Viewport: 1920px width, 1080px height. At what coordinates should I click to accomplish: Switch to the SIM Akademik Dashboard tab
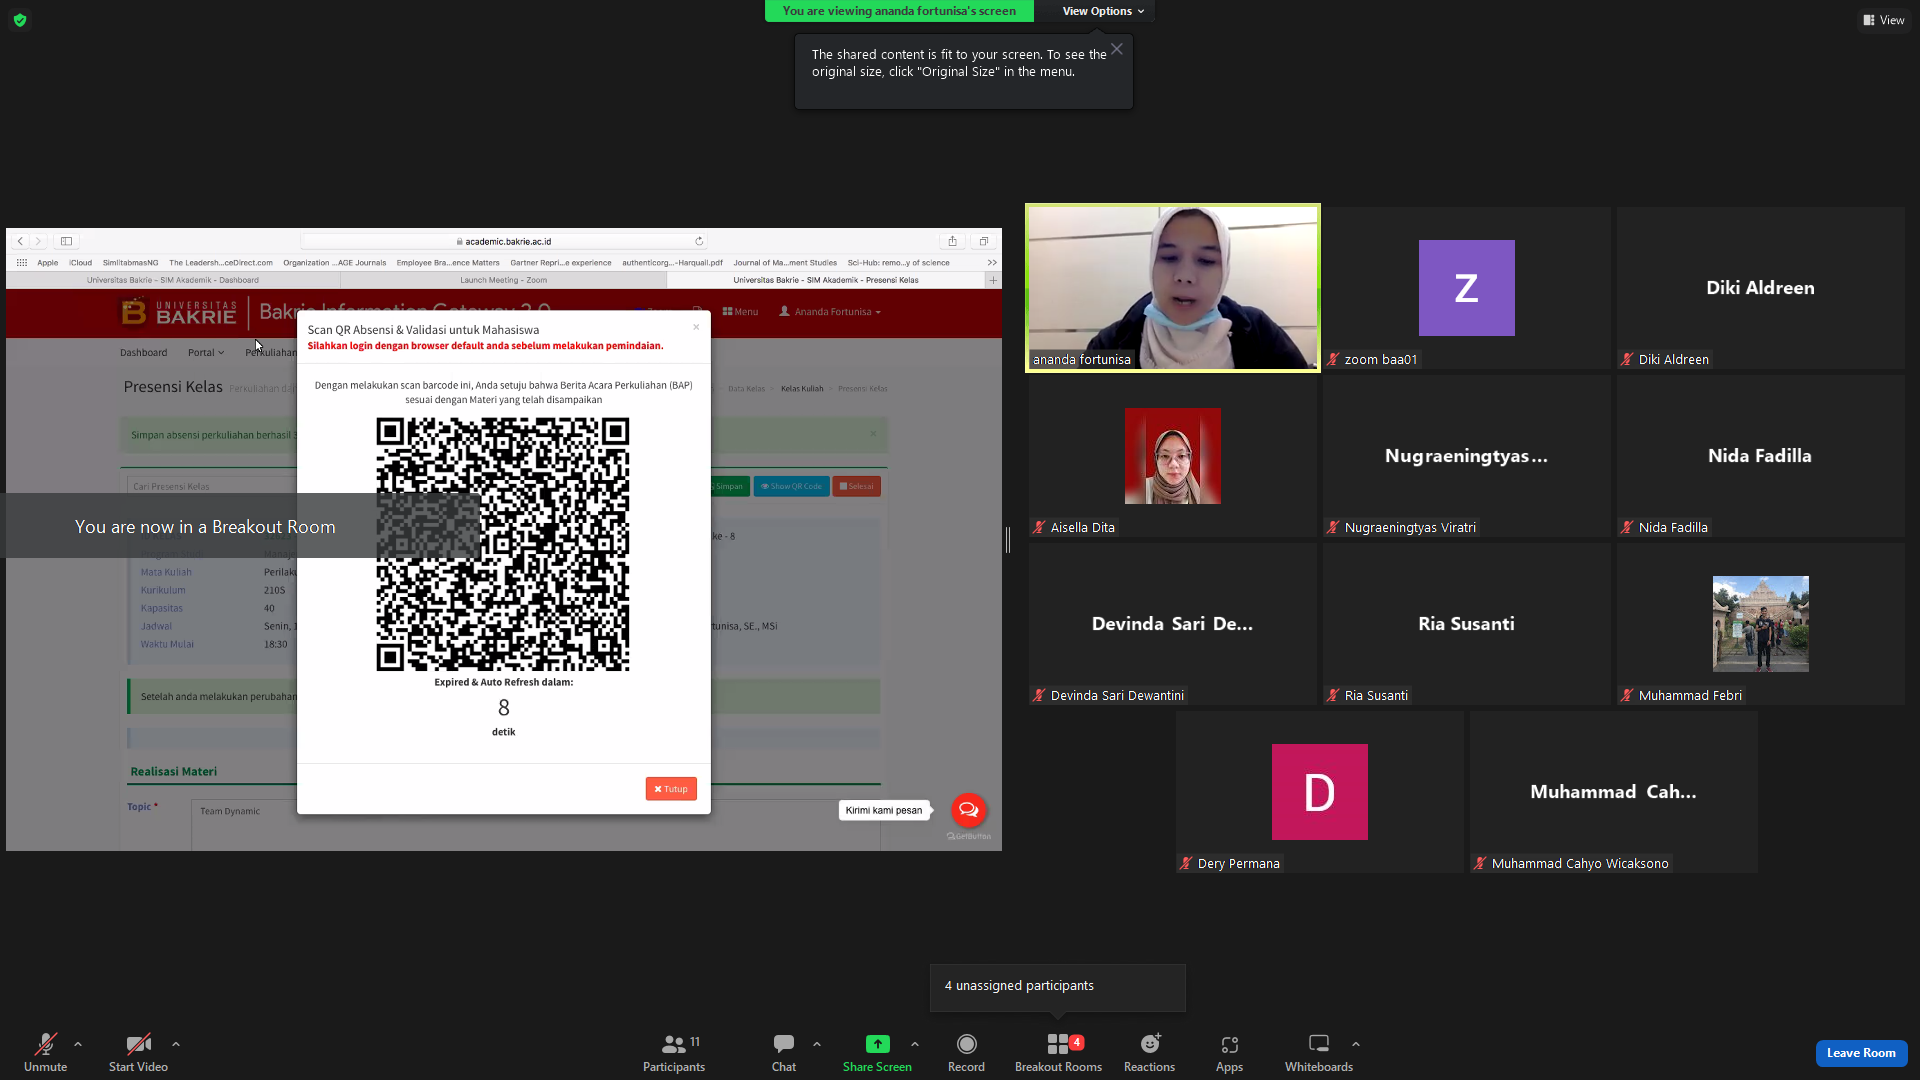[x=172, y=280]
